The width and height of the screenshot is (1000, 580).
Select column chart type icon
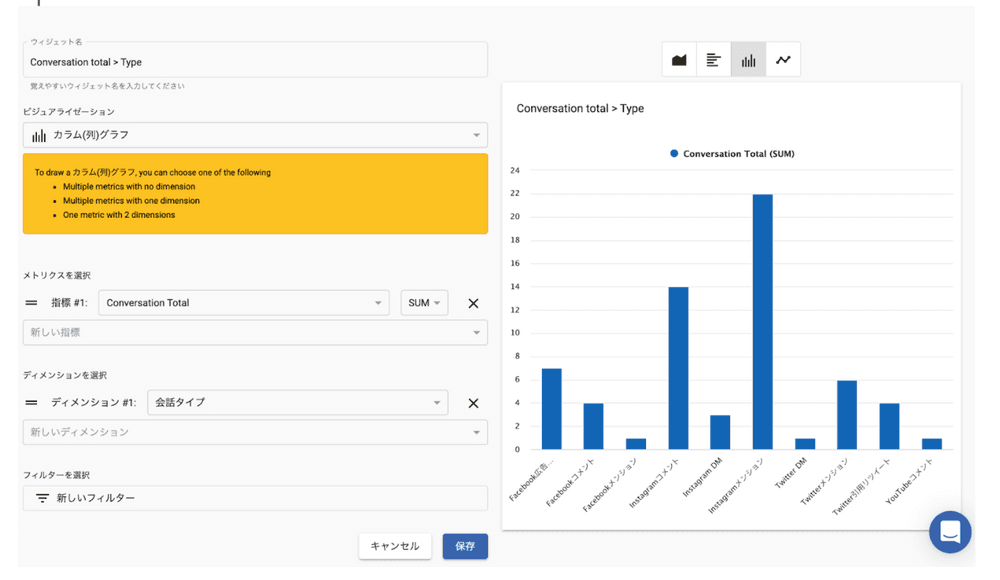[x=748, y=60]
